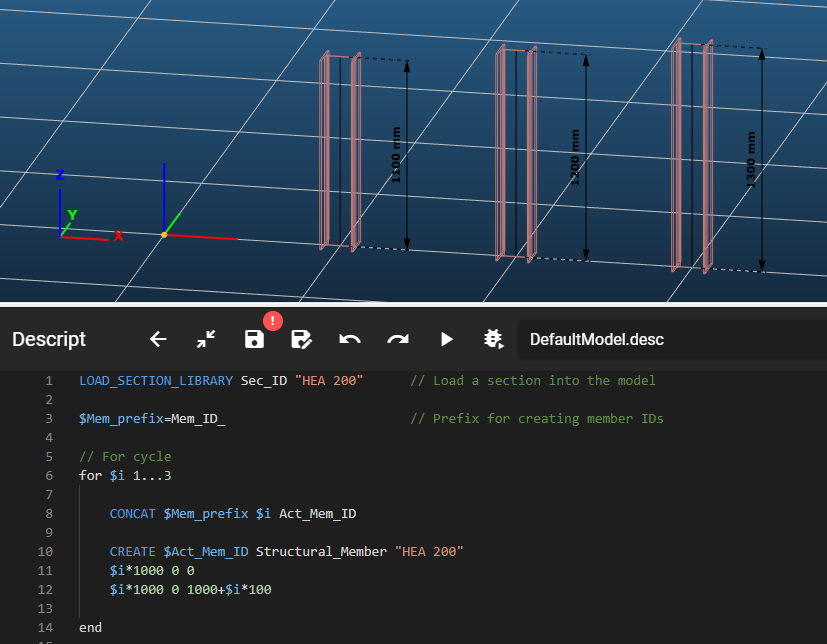
Task: Click the $Mem_prefix variable on line 3
Action: click(121, 419)
